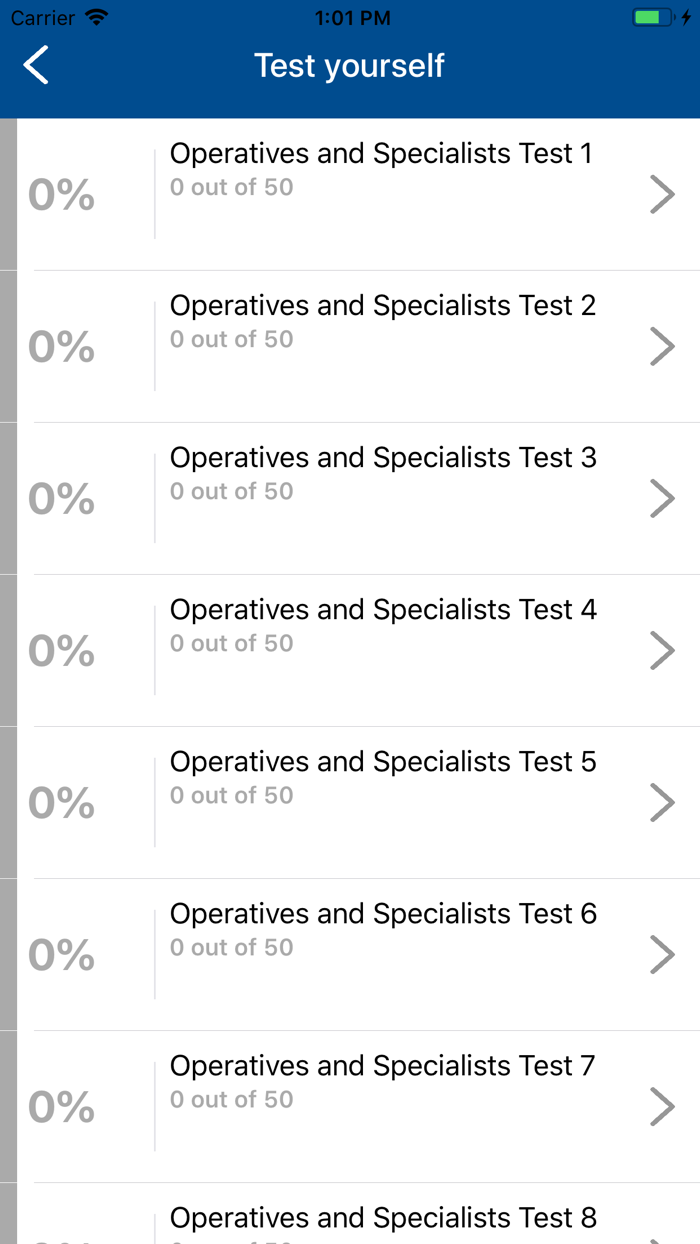The image size is (700, 1244).
Task: Tap the back arrow to exit Test yourself
Action: click(x=35, y=63)
